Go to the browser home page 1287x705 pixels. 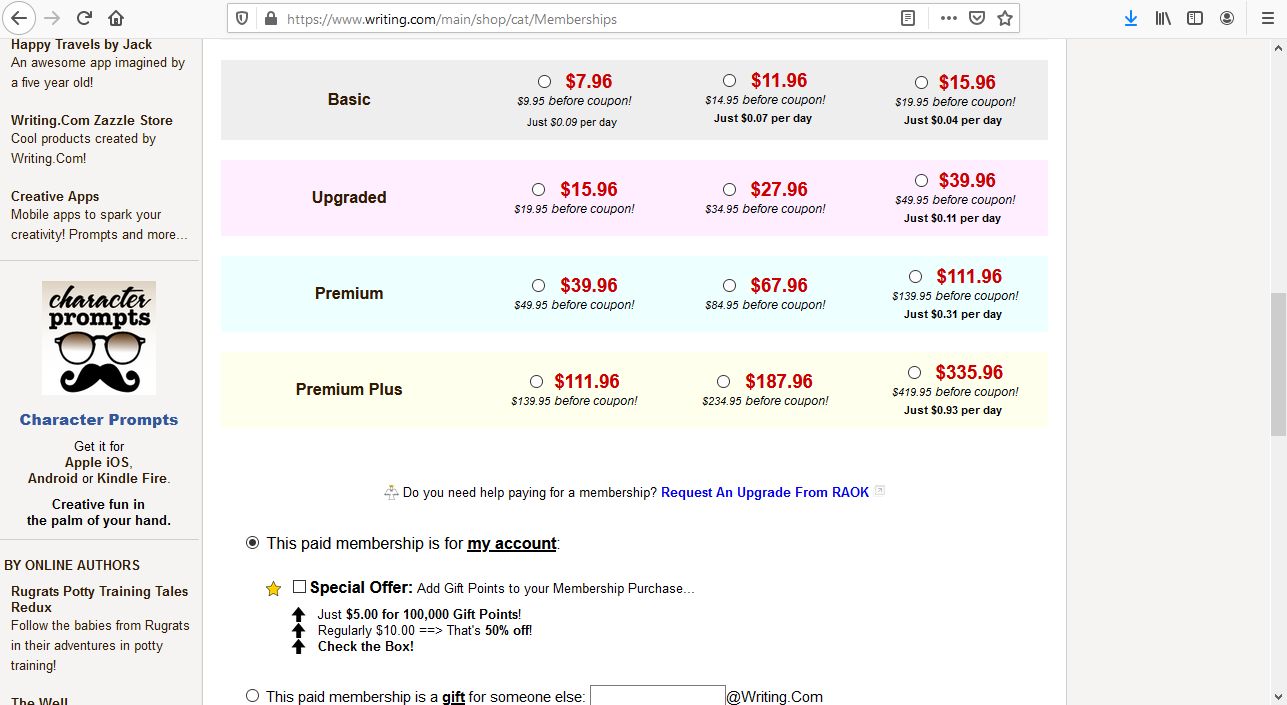point(116,18)
